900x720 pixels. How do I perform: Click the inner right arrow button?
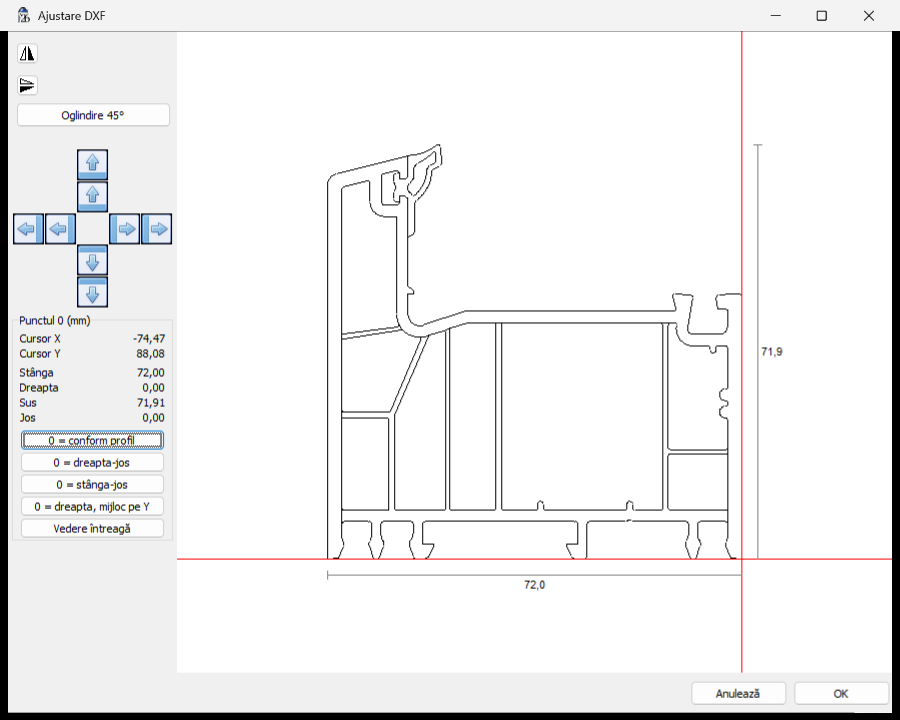click(x=125, y=229)
